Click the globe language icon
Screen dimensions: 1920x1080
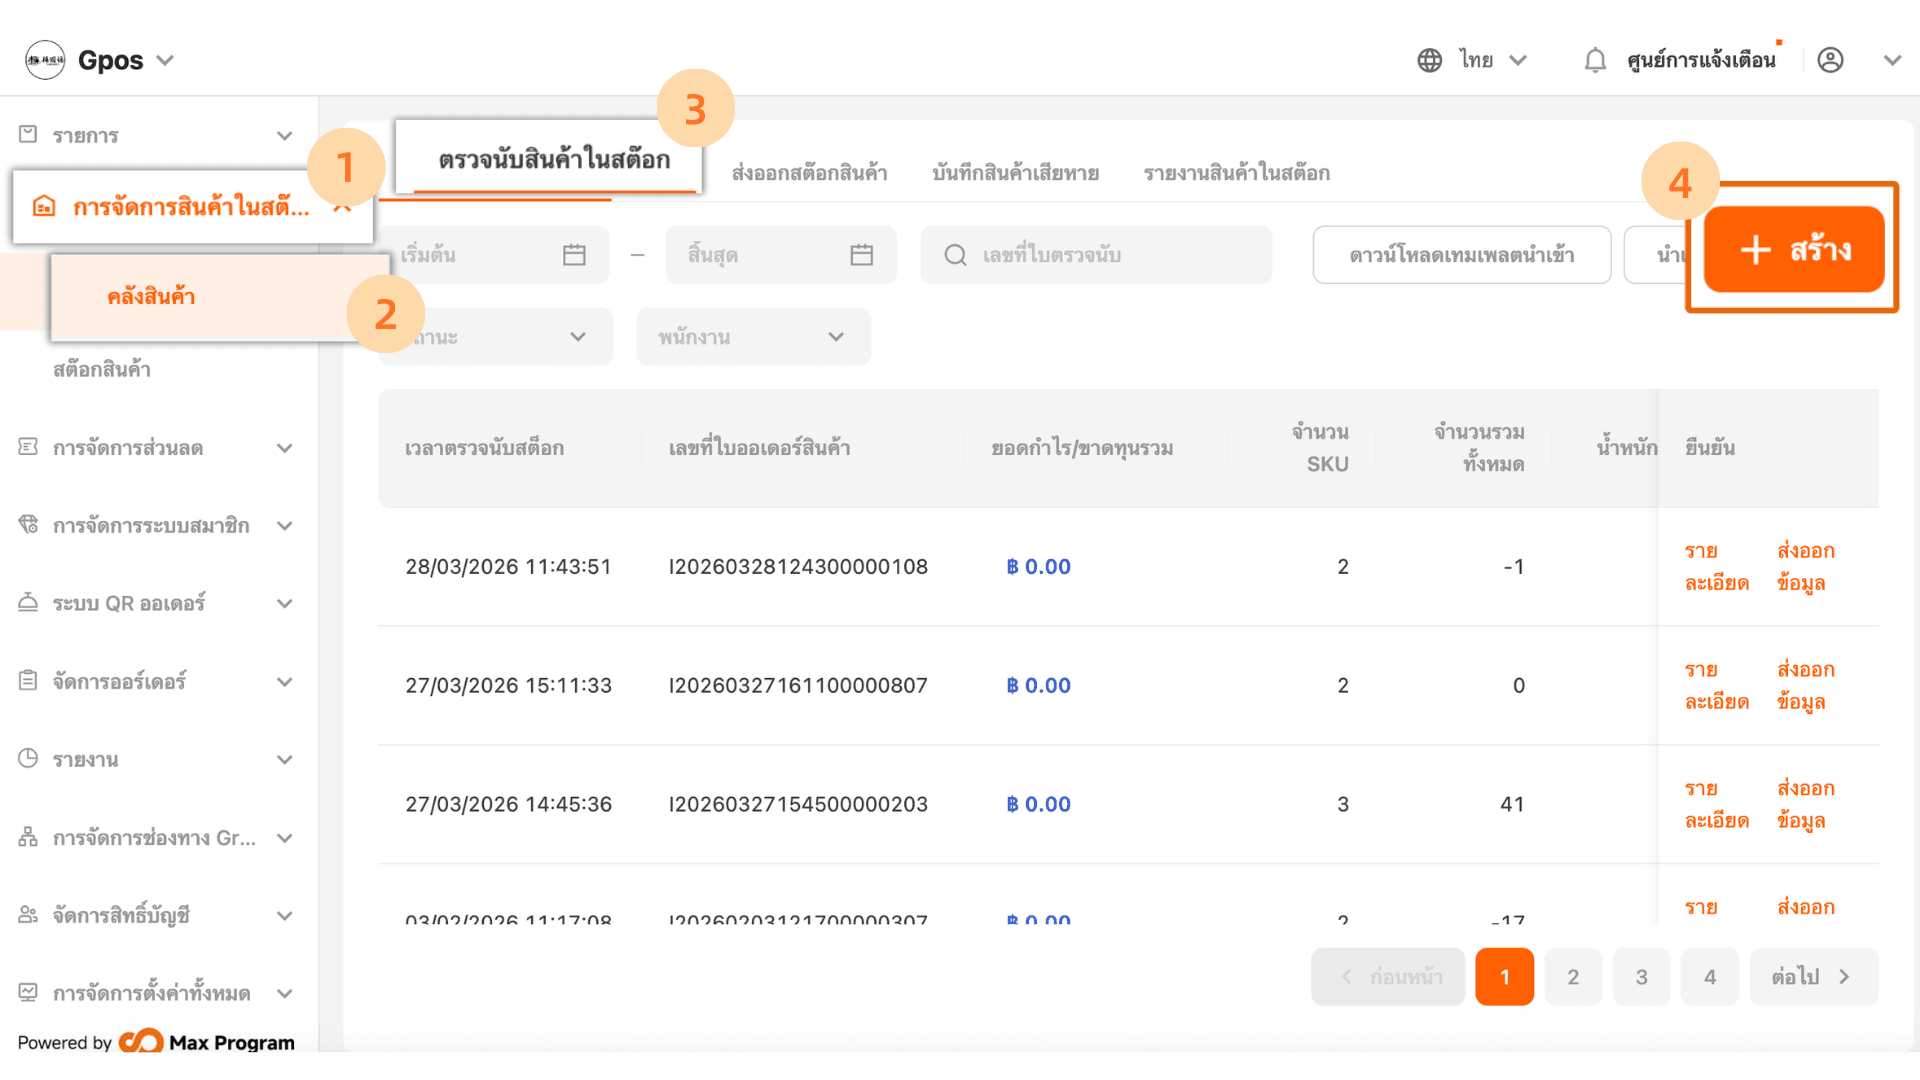[x=1430, y=60]
